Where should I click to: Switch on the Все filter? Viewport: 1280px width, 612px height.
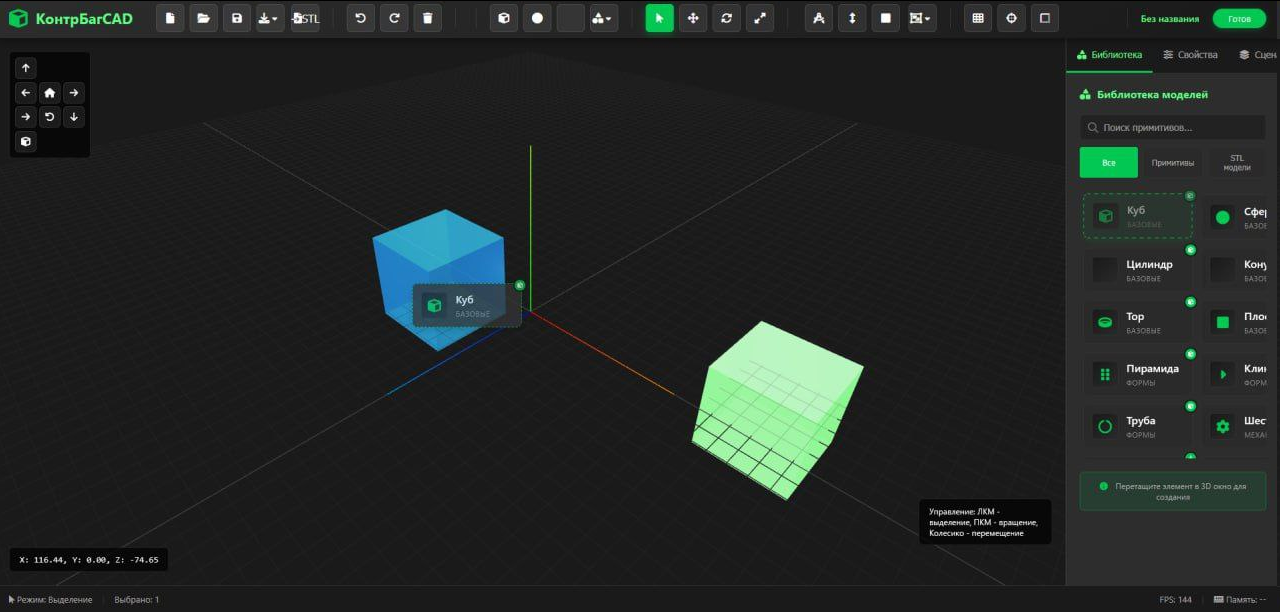1108,161
